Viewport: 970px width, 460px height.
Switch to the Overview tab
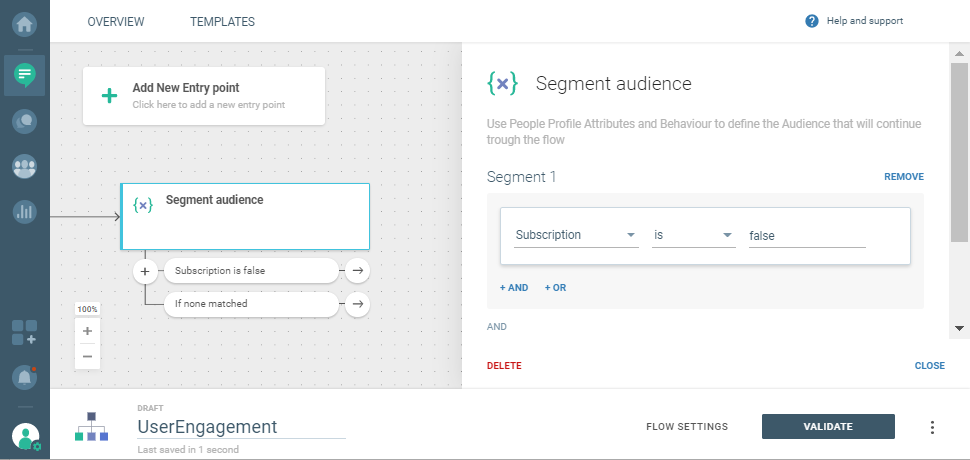tap(116, 21)
